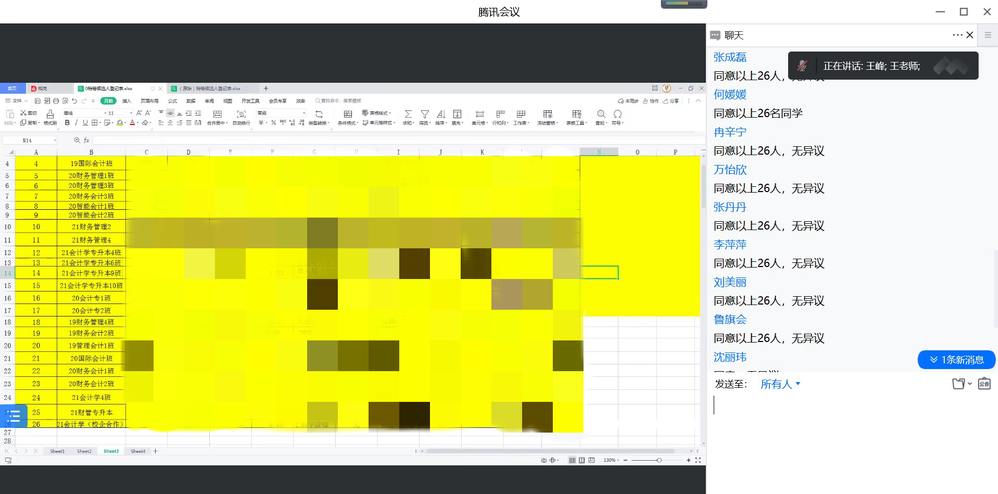Screen dimensions: 998x494
Task: Close the chat panel
Action: pyautogui.click(x=970, y=35)
